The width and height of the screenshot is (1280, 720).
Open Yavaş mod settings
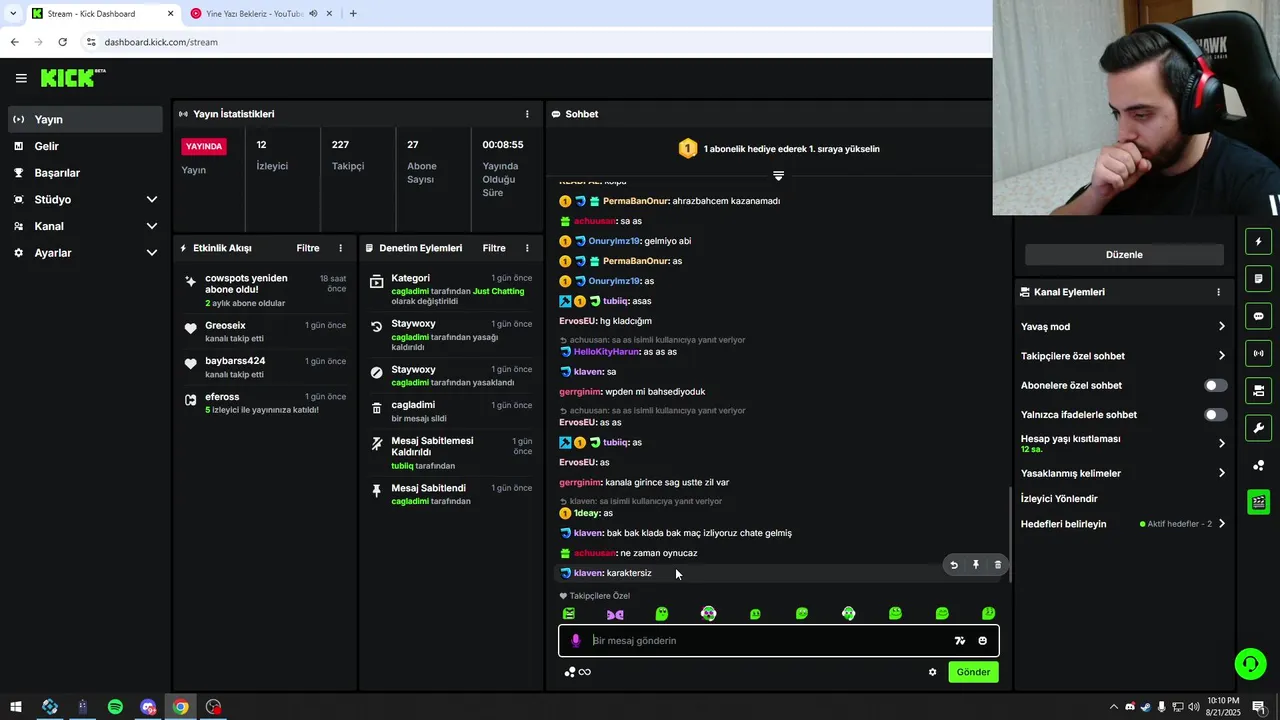[1123, 327]
